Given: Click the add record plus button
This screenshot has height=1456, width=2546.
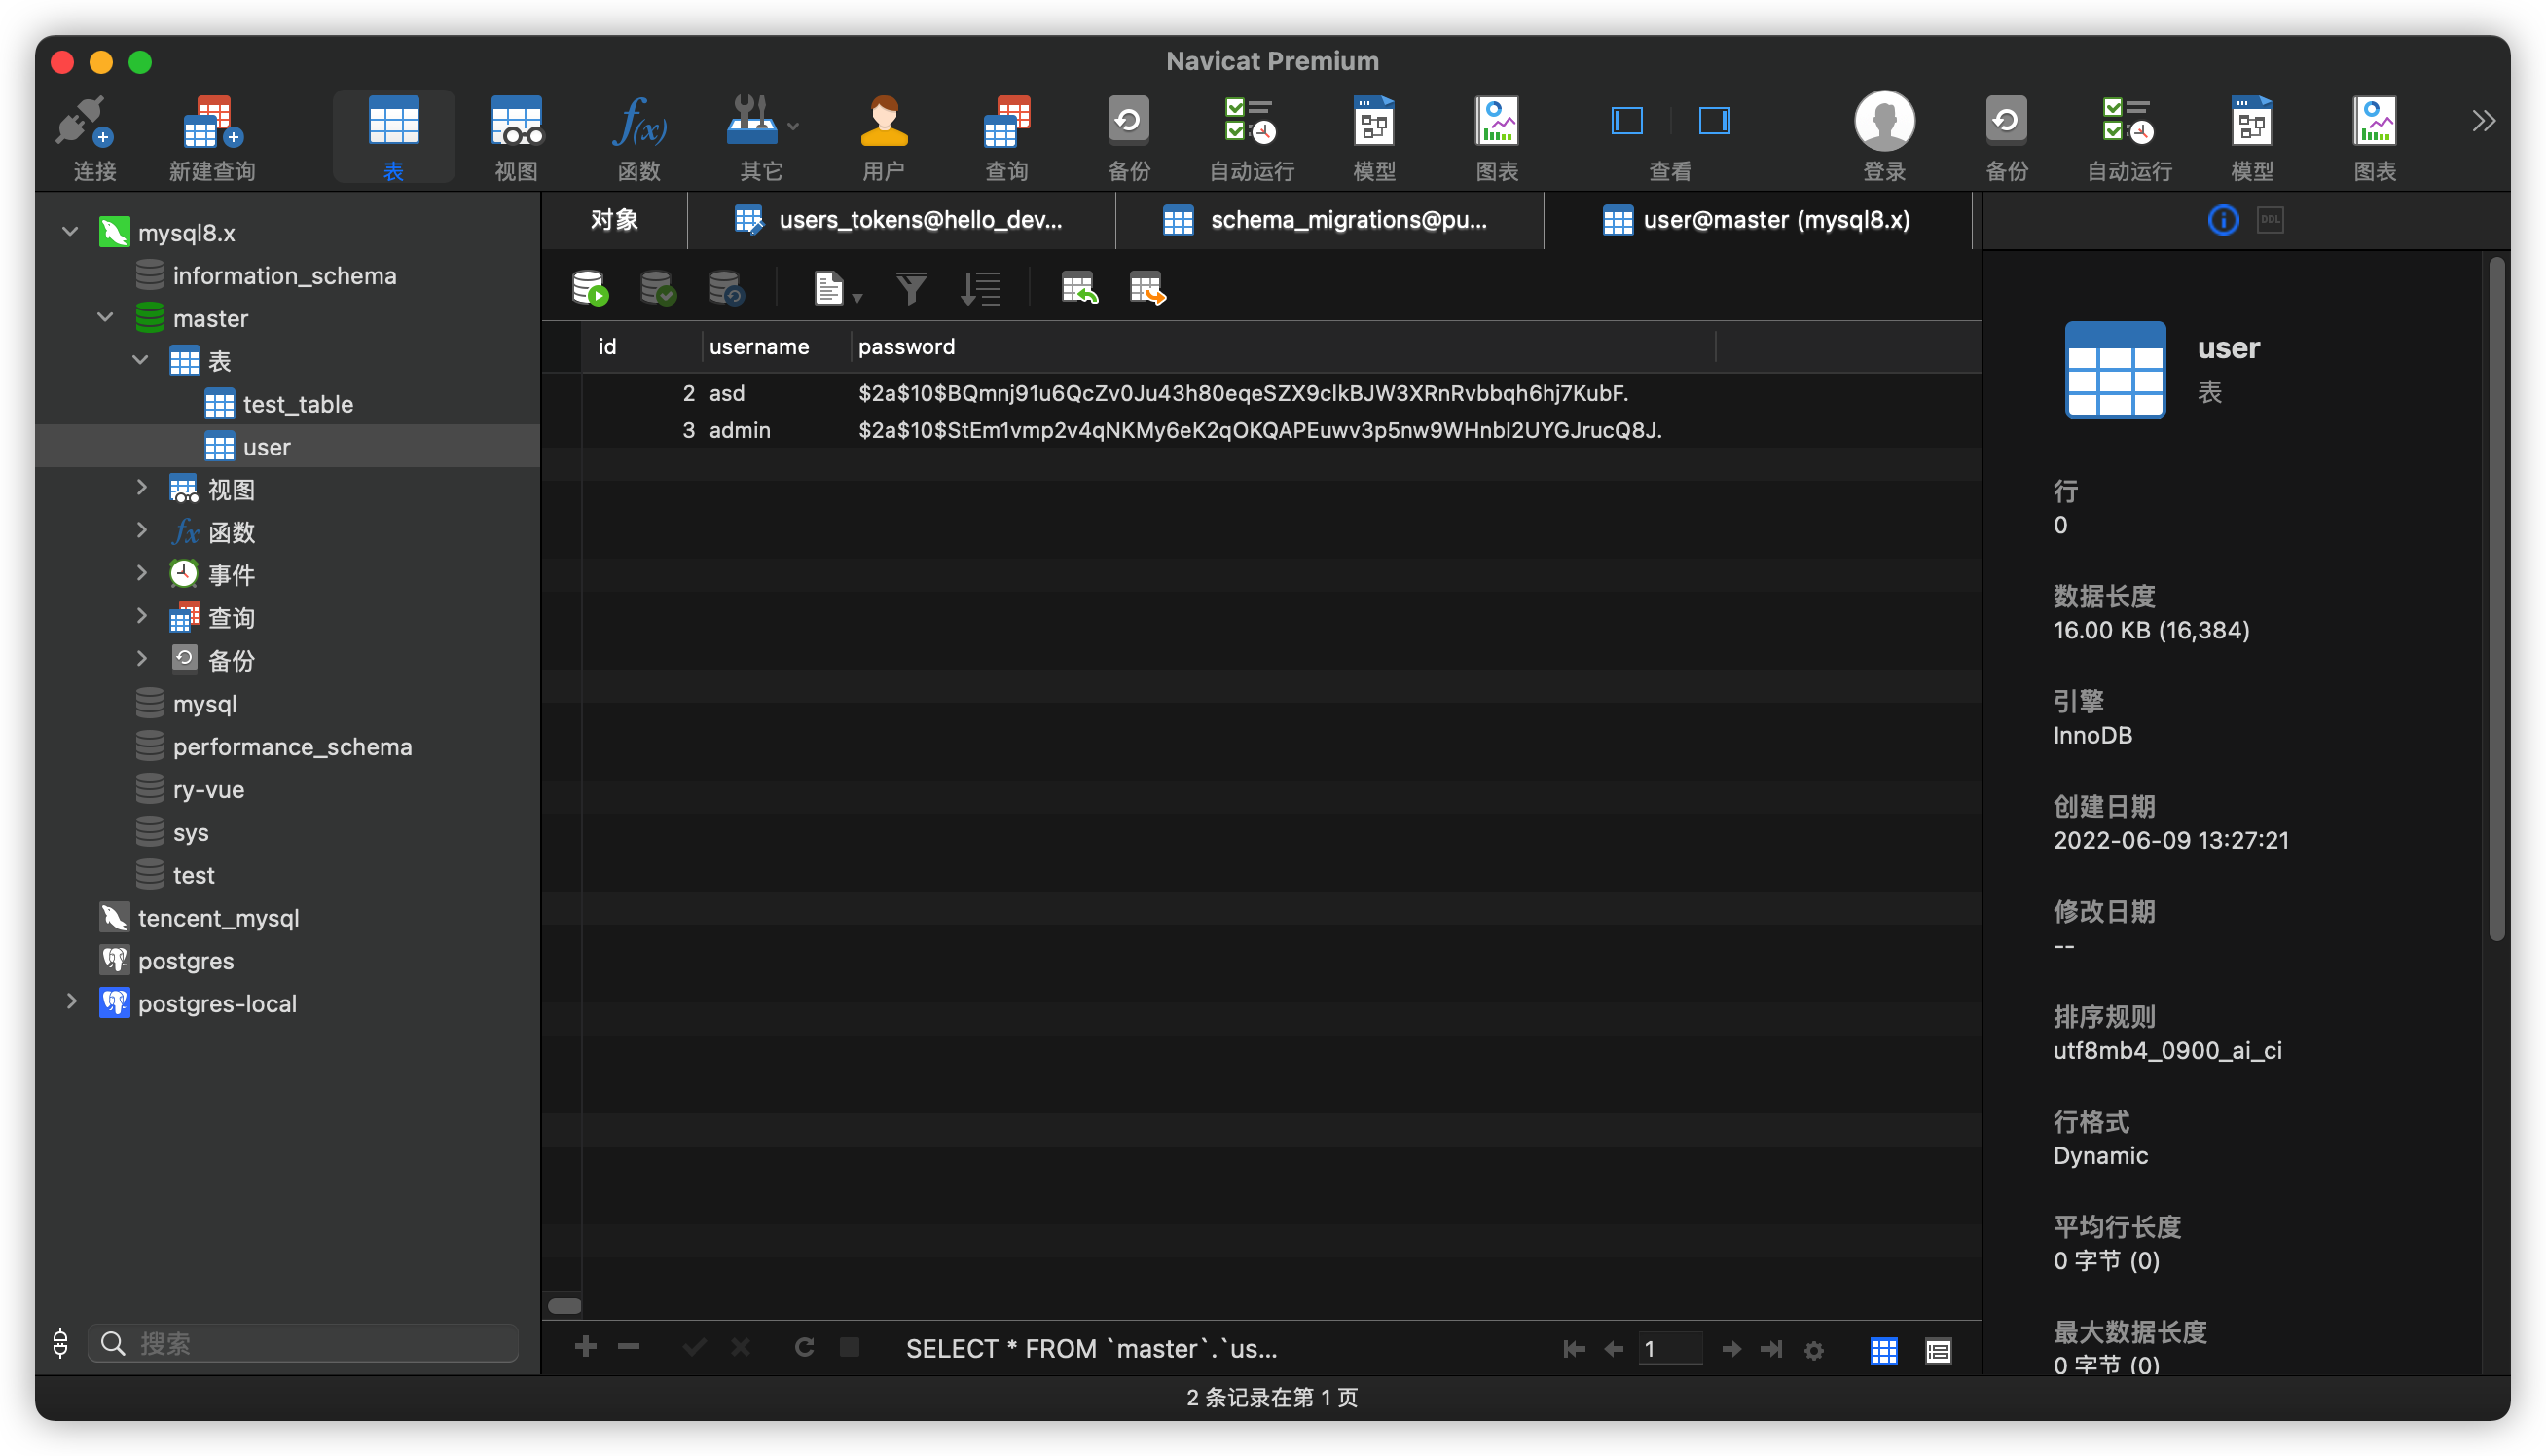Looking at the screenshot, I should (586, 1347).
